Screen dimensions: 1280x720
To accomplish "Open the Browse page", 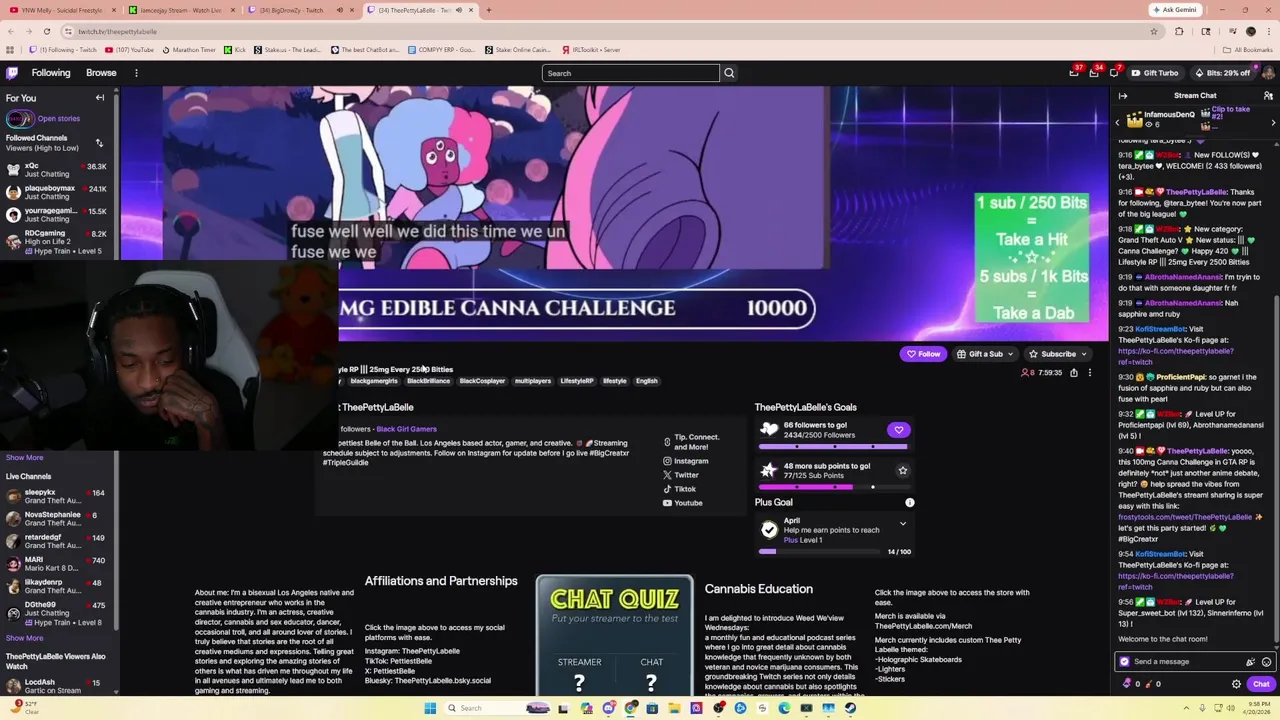I will (x=101, y=73).
